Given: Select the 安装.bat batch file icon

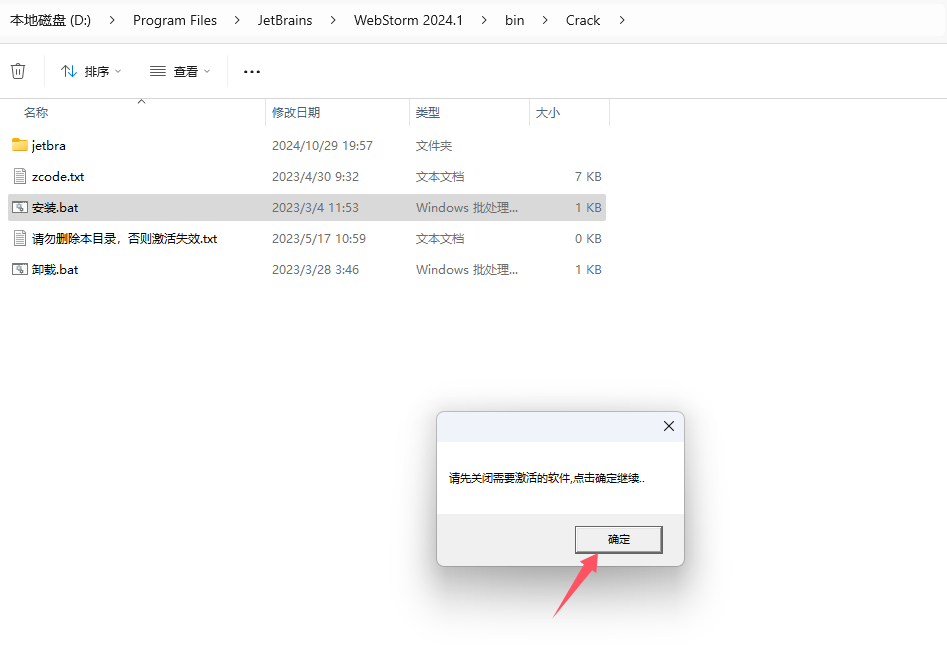Looking at the screenshot, I should pyautogui.click(x=20, y=207).
